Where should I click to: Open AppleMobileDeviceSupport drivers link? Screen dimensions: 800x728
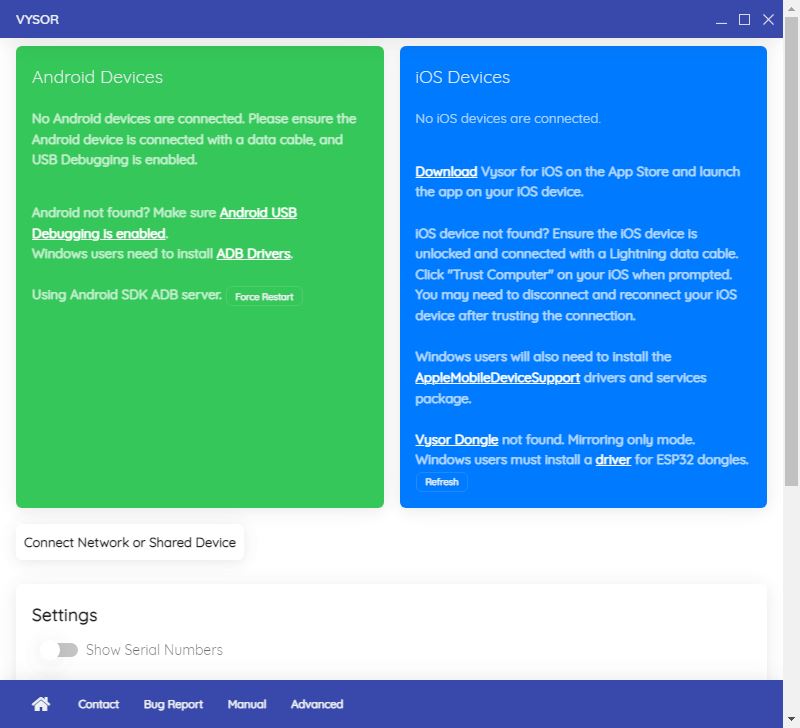click(x=497, y=378)
